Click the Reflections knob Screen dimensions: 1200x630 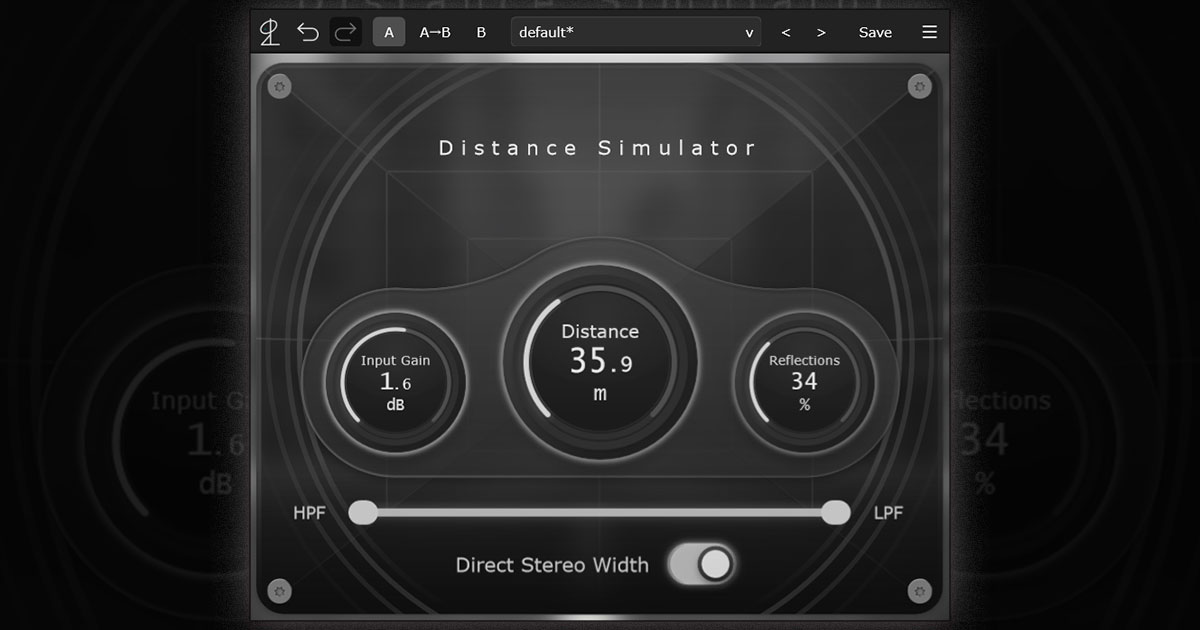(x=804, y=382)
